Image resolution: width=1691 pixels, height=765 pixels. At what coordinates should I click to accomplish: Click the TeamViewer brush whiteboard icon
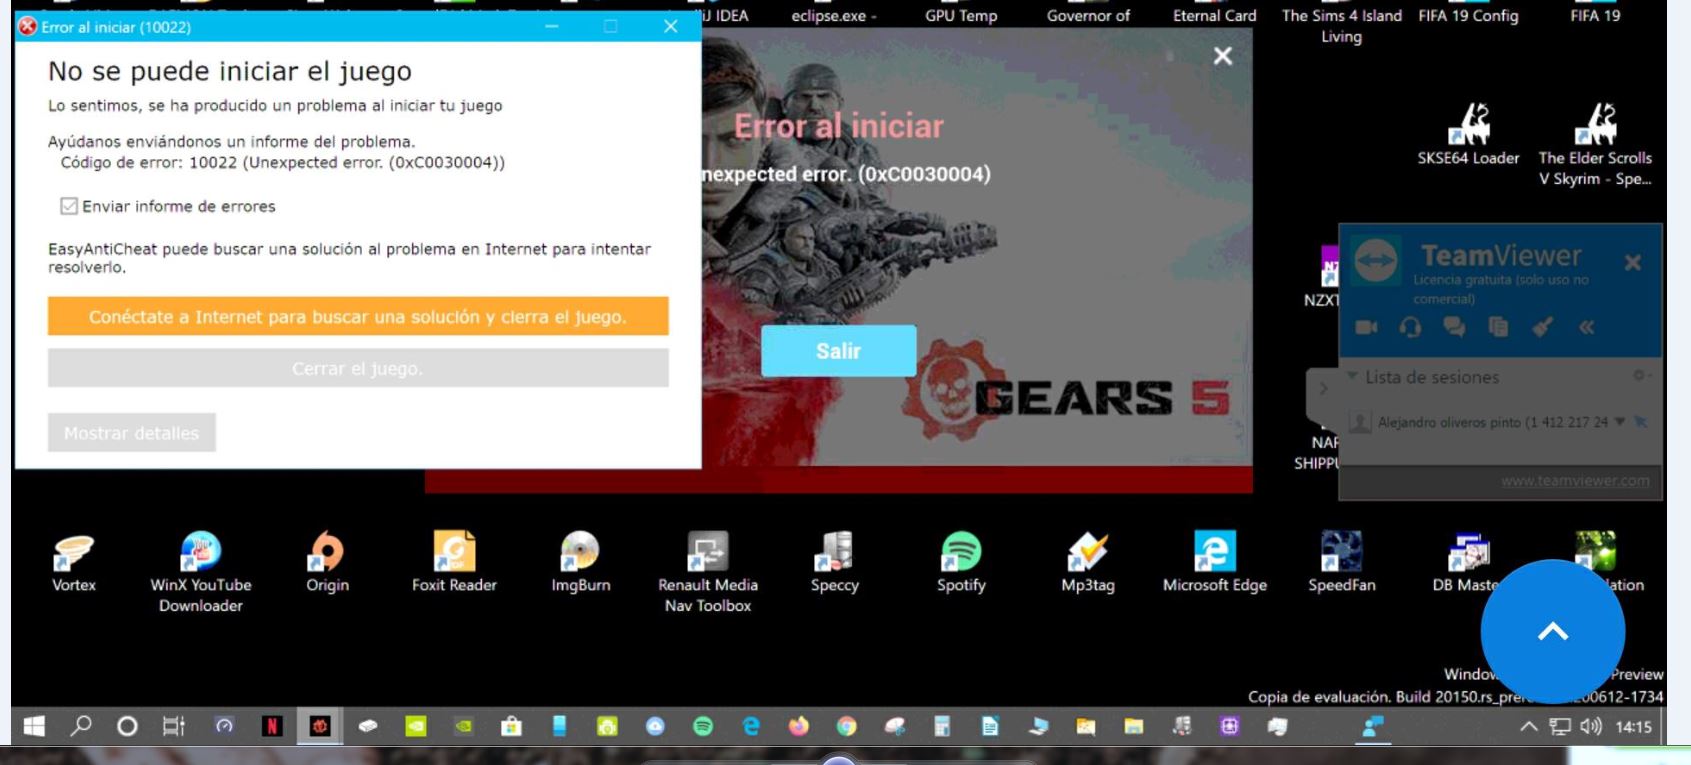pos(1542,327)
